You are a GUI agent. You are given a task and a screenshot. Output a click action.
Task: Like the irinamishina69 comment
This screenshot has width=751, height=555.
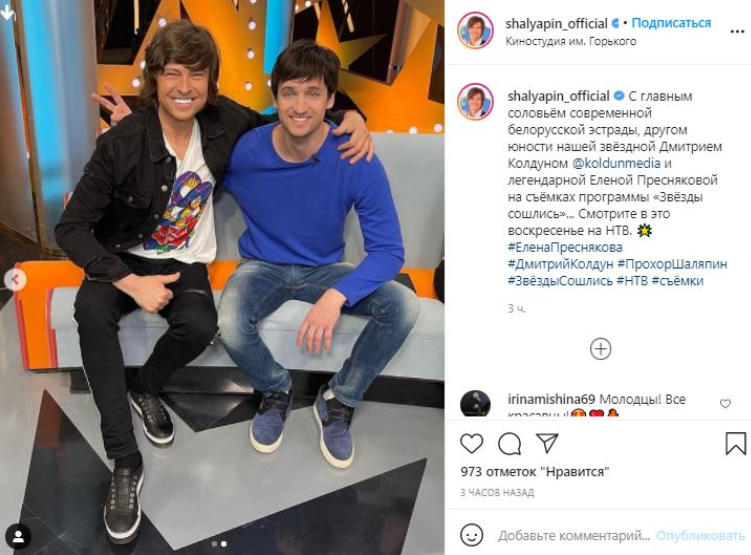click(x=725, y=404)
